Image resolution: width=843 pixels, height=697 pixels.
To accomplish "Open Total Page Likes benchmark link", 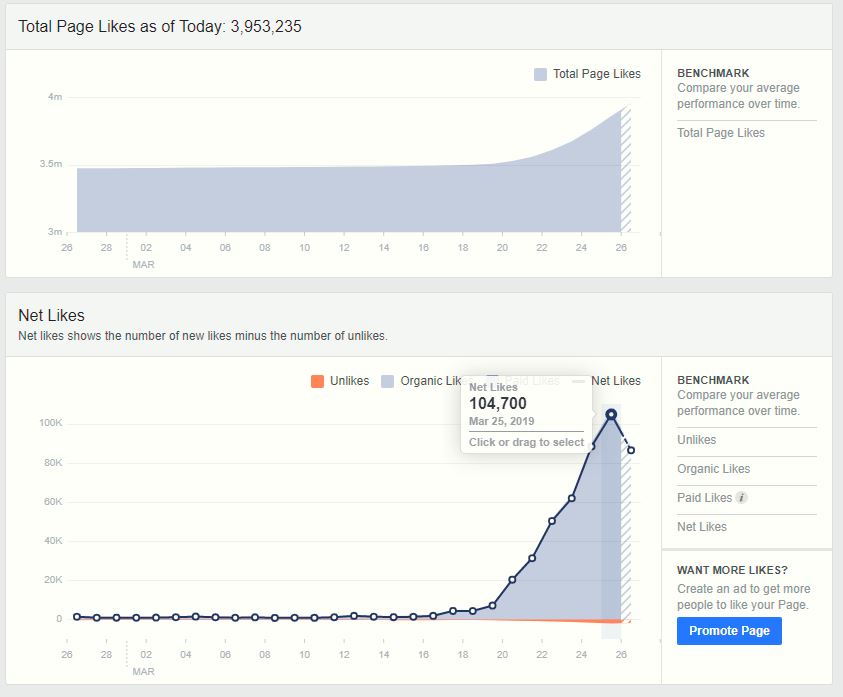I will (720, 133).
